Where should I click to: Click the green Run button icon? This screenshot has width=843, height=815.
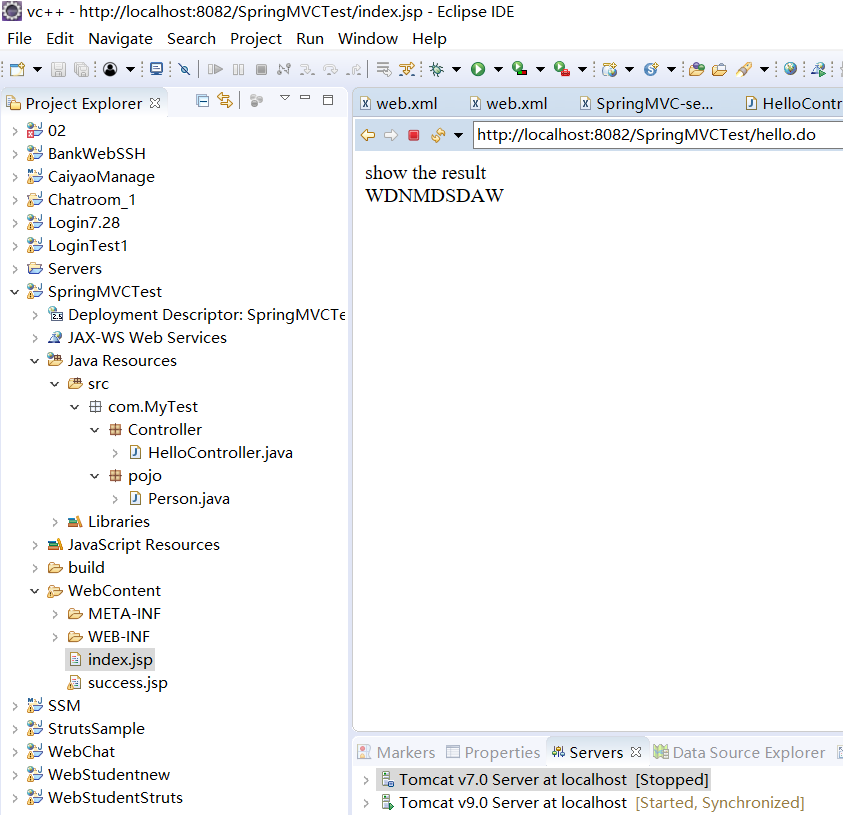[x=478, y=69]
